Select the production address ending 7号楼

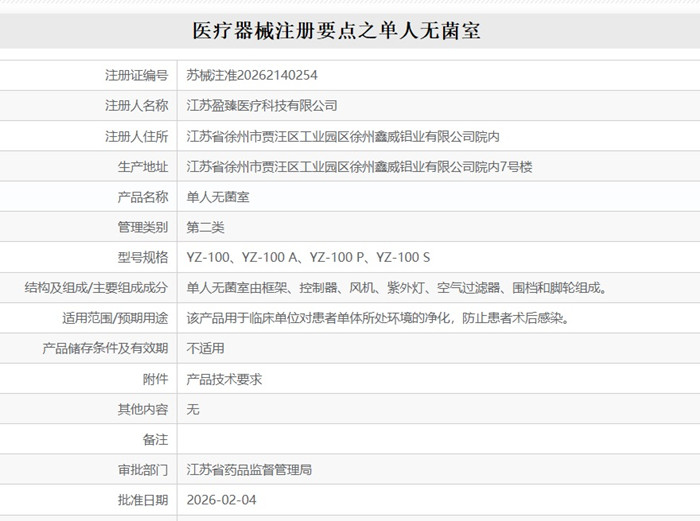tap(359, 167)
